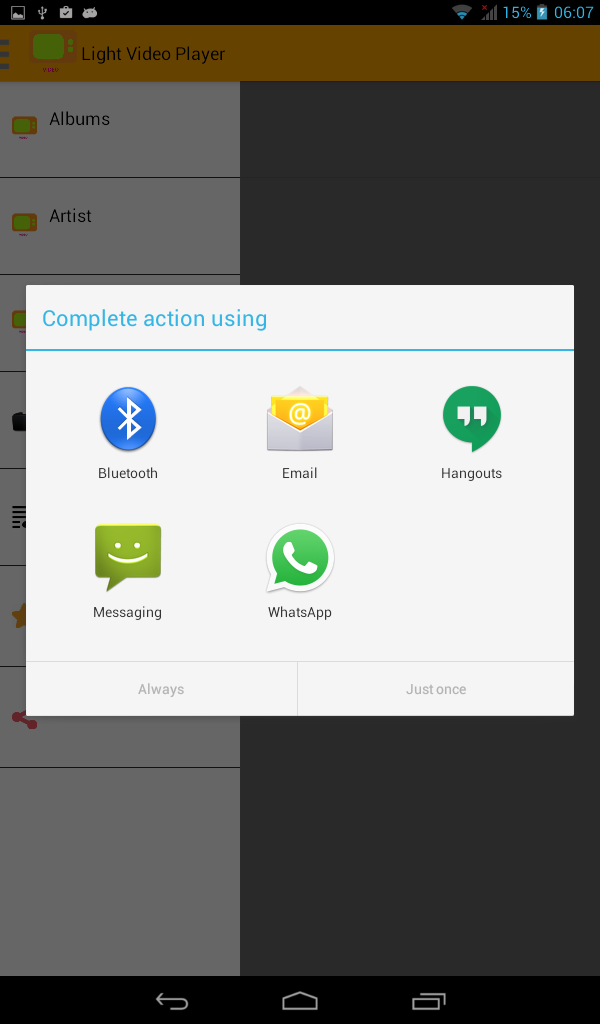Viewport: 600px width, 1024px height.
Task: Tap the Light Video Player logo
Action: (52, 51)
